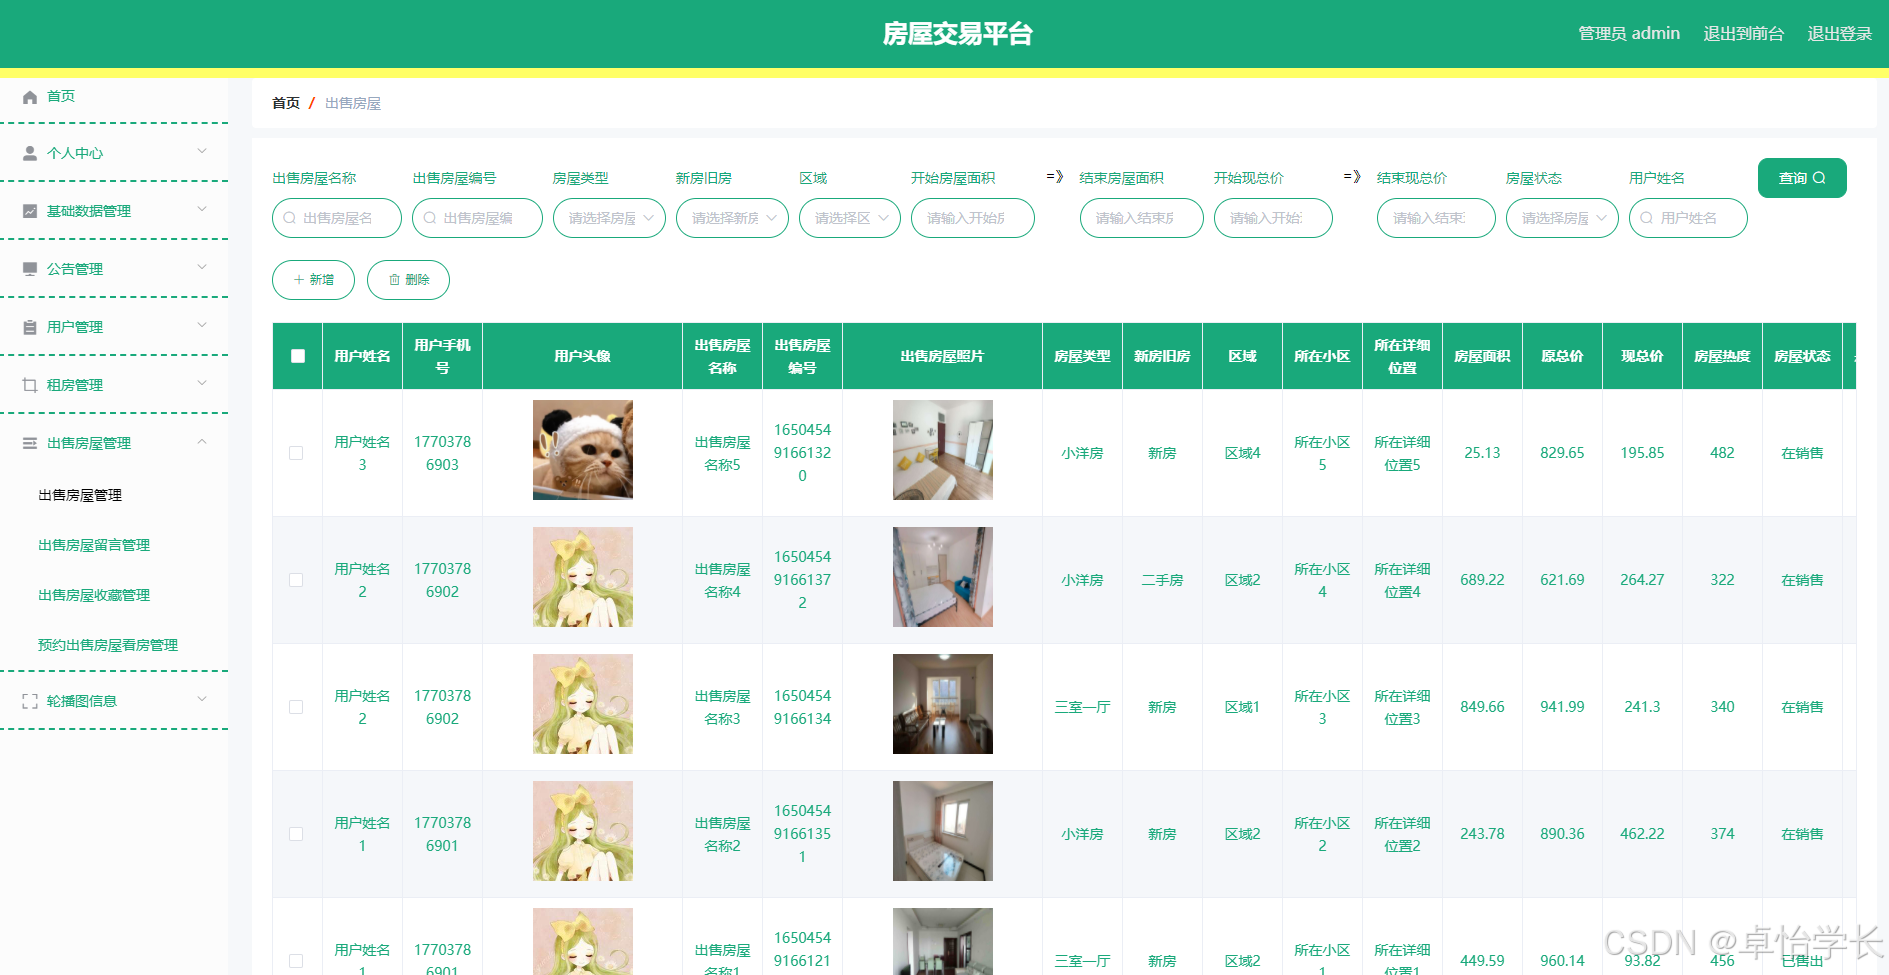This screenshot has height=975, width=1889.
Task: Check the row for 出售房屋名称2
Action: click(x=296, y=834)
